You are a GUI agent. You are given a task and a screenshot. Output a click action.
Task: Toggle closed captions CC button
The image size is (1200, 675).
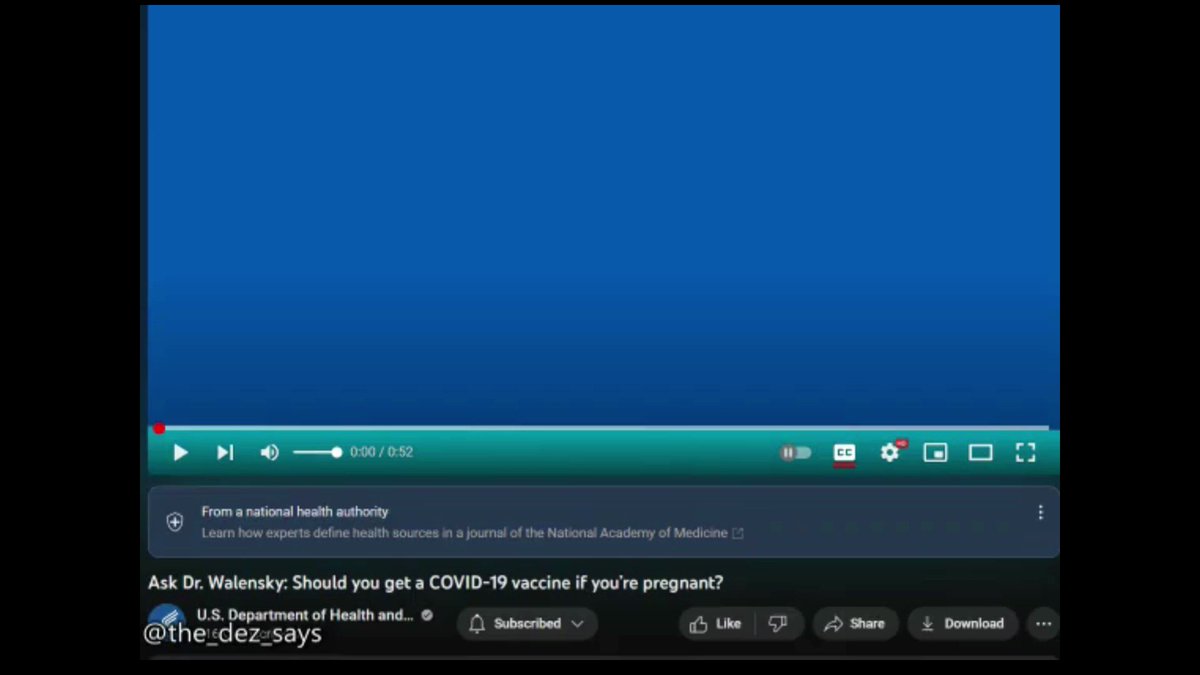tap(844, 454)
